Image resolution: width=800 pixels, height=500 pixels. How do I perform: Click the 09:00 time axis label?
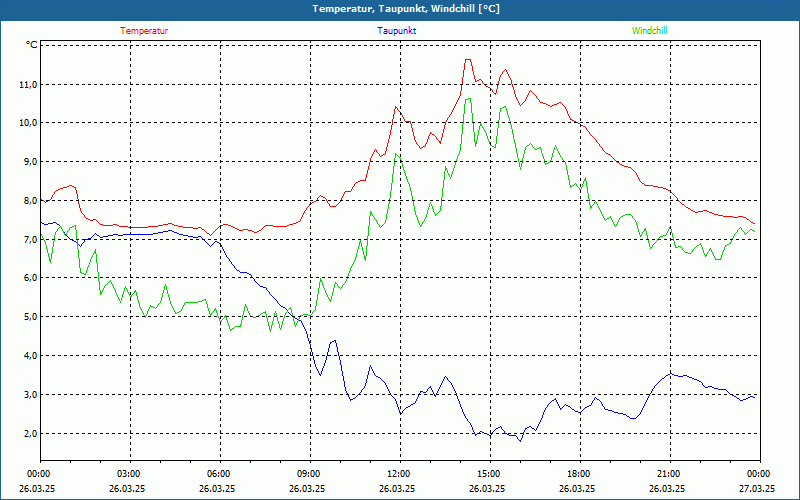310,474
